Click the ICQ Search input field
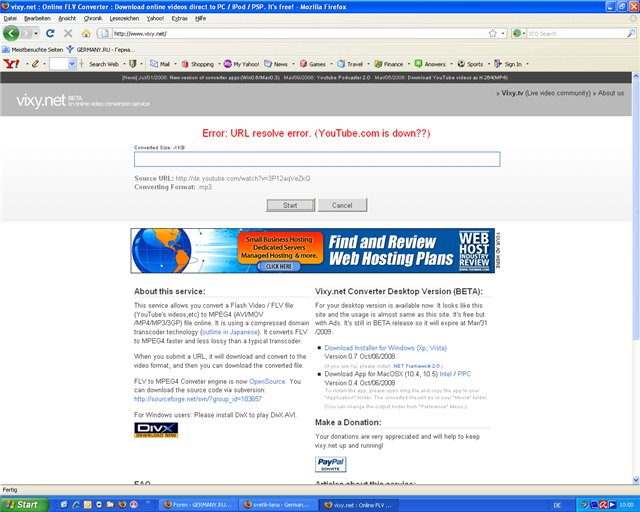 [576, 33]
